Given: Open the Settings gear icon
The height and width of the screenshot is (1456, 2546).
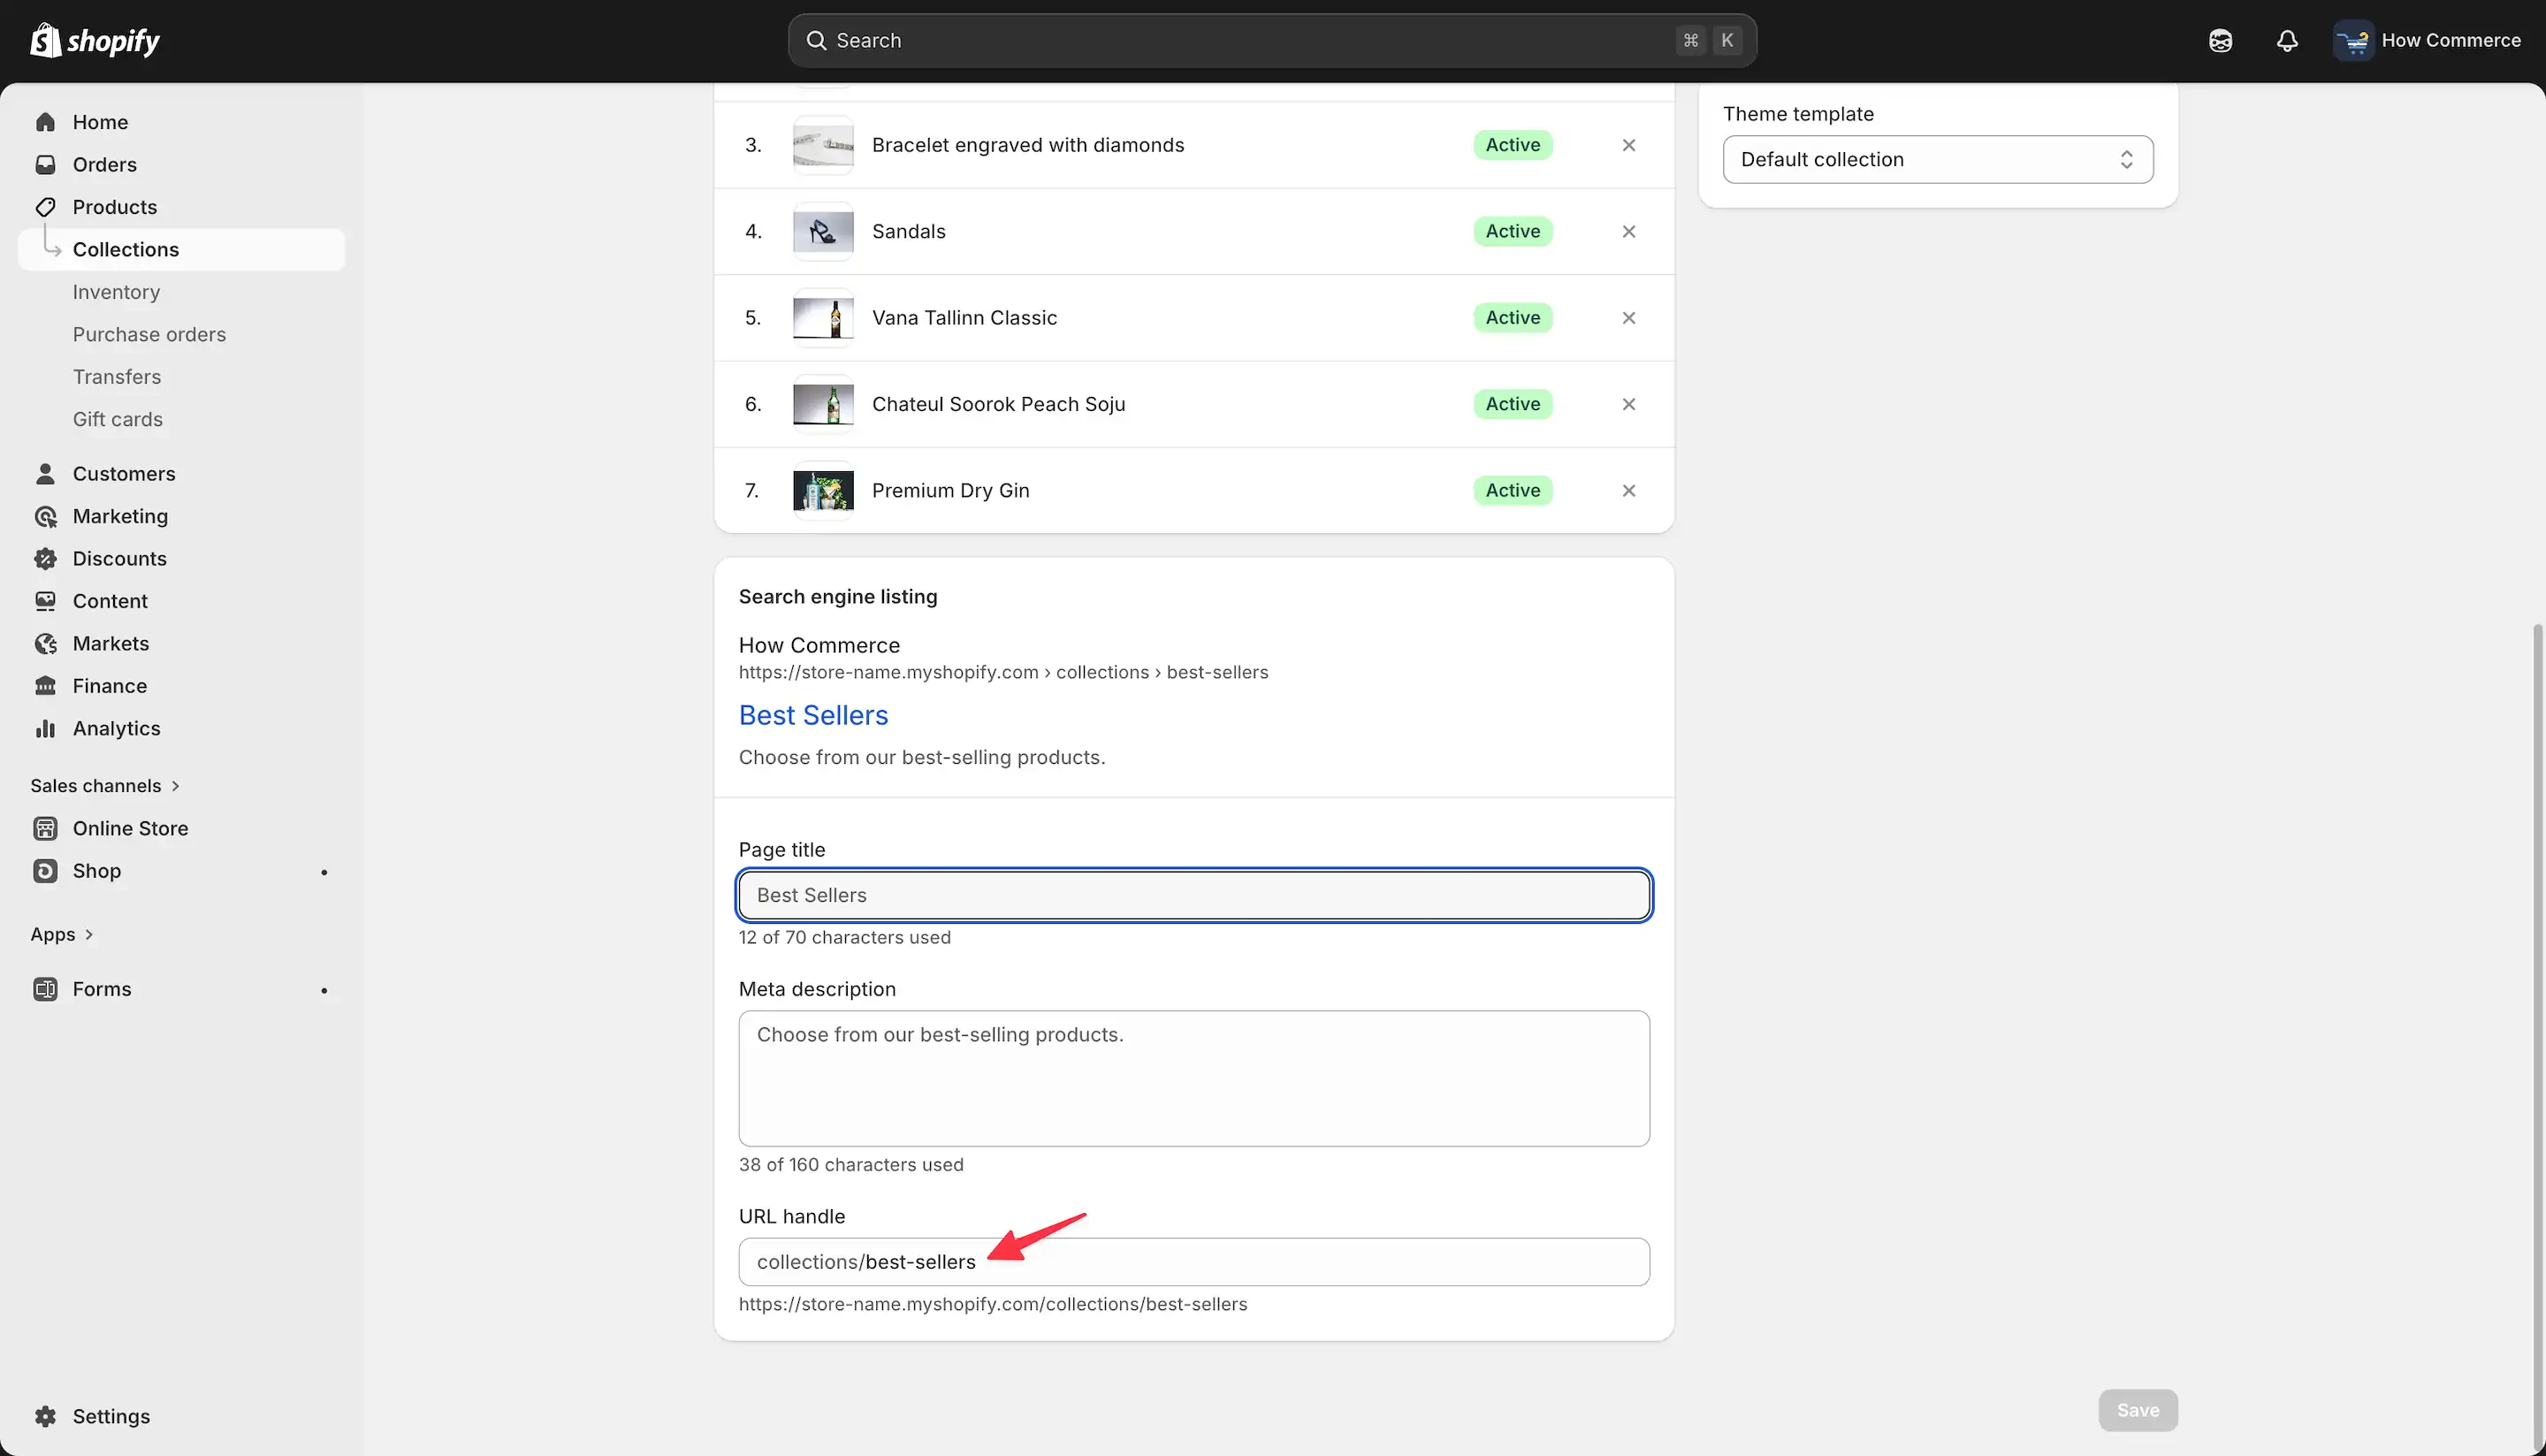Looking at the screenshot, I should pyautogui.click(x=45, y=1417).
